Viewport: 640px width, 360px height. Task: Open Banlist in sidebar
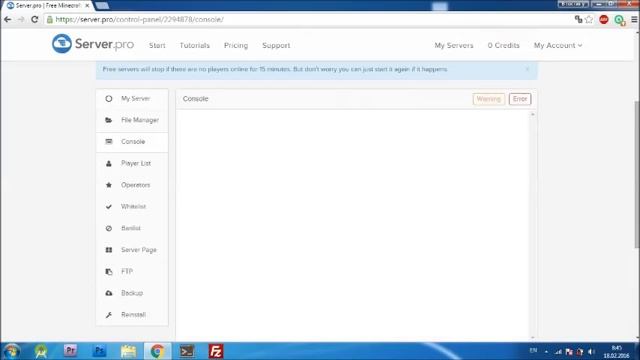point(132,228)
